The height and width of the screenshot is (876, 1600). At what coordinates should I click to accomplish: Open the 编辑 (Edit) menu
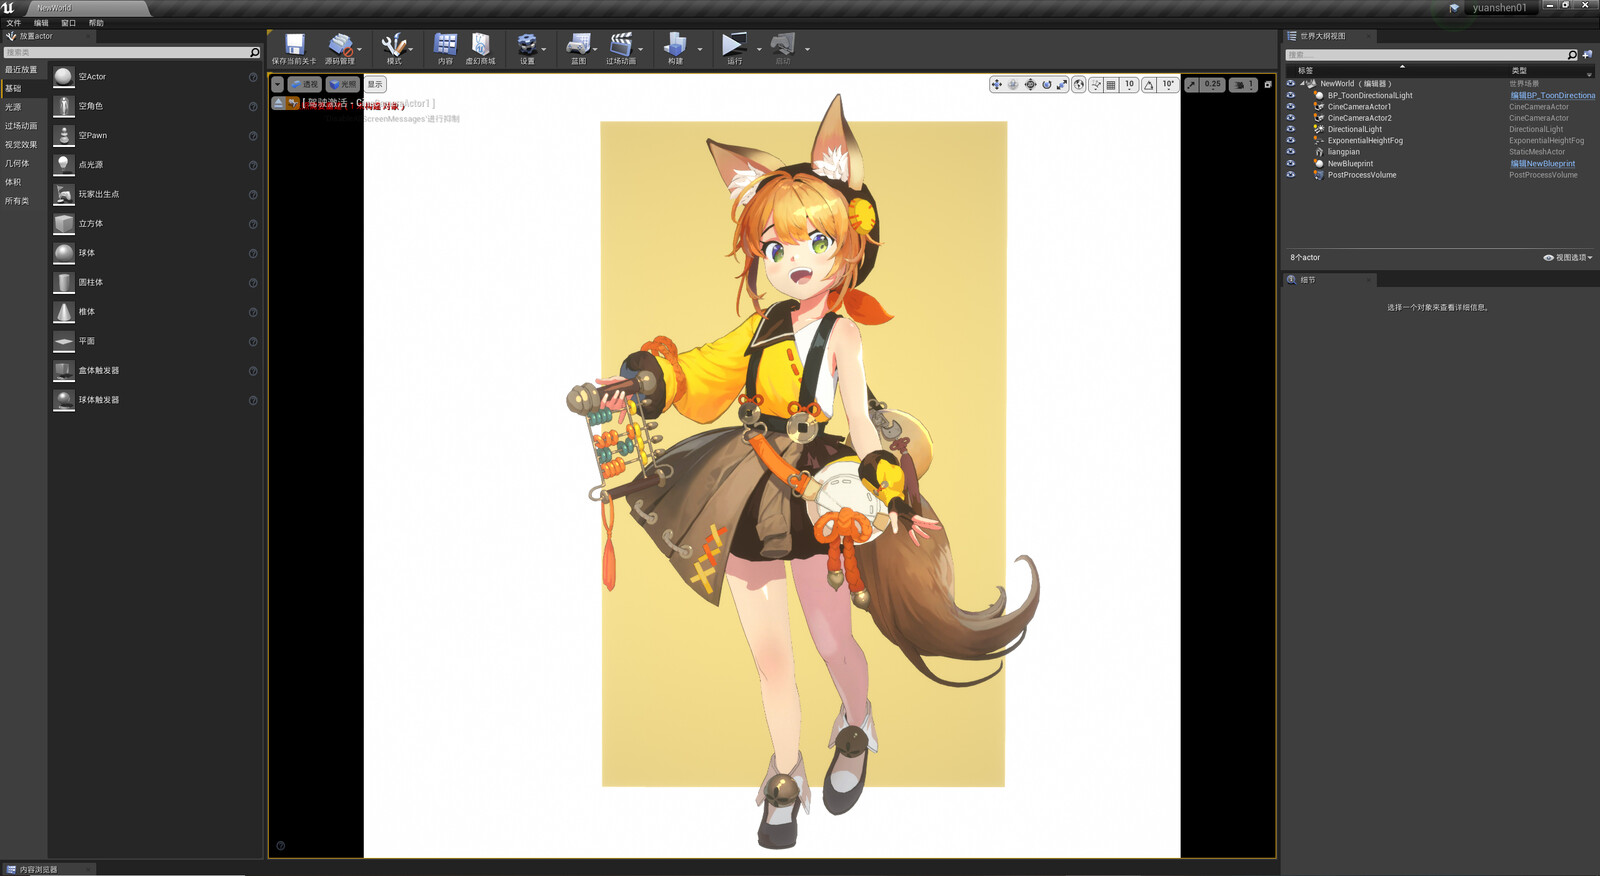pos(41,23)
